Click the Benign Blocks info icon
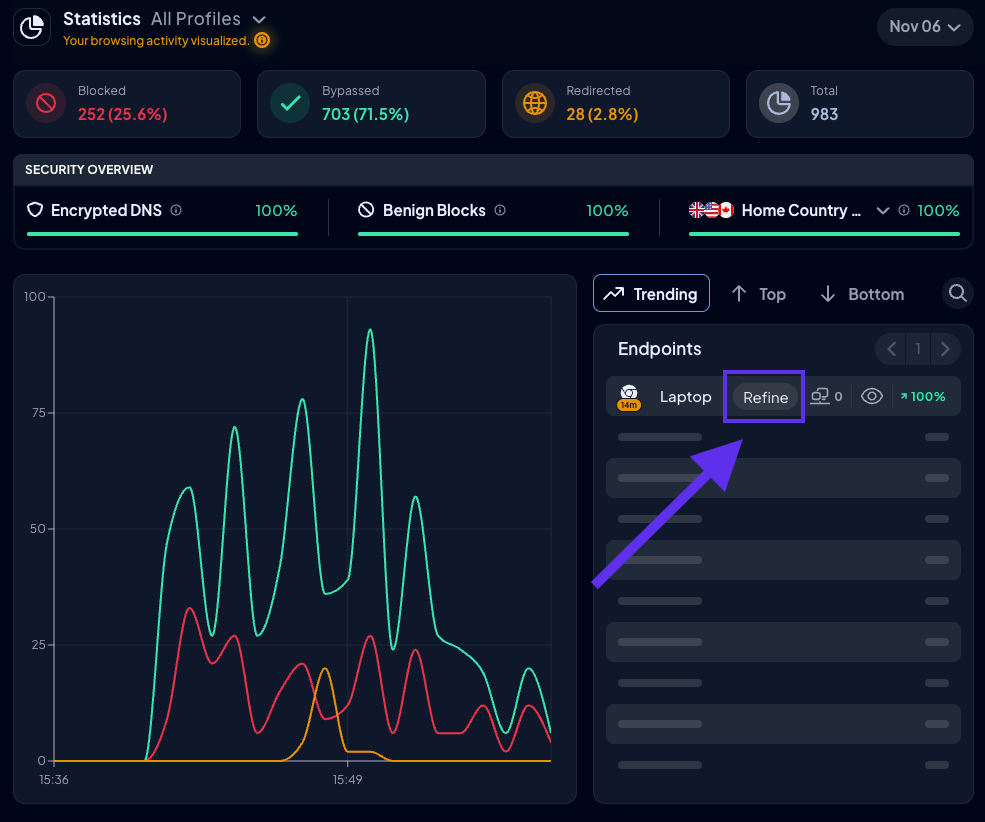 point(500,211)
